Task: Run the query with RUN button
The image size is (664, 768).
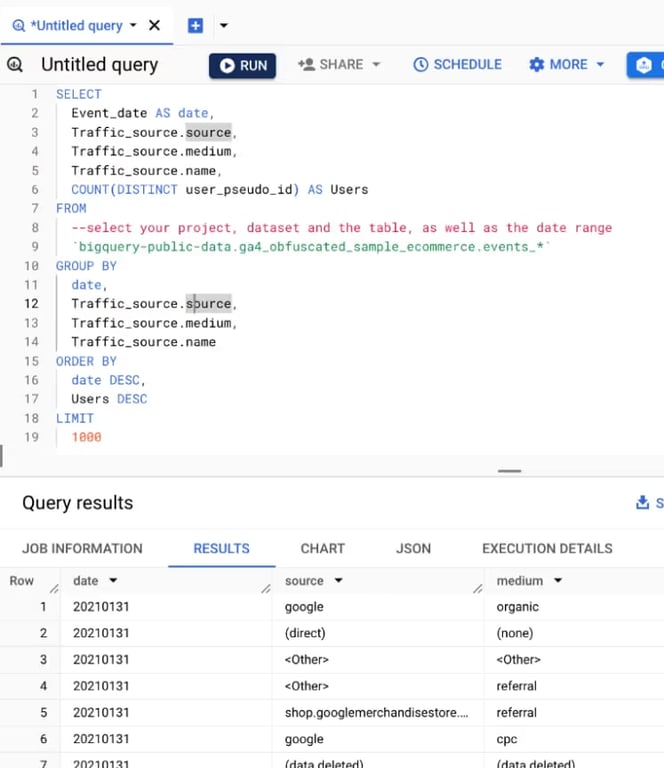Action: click(242, 66)
